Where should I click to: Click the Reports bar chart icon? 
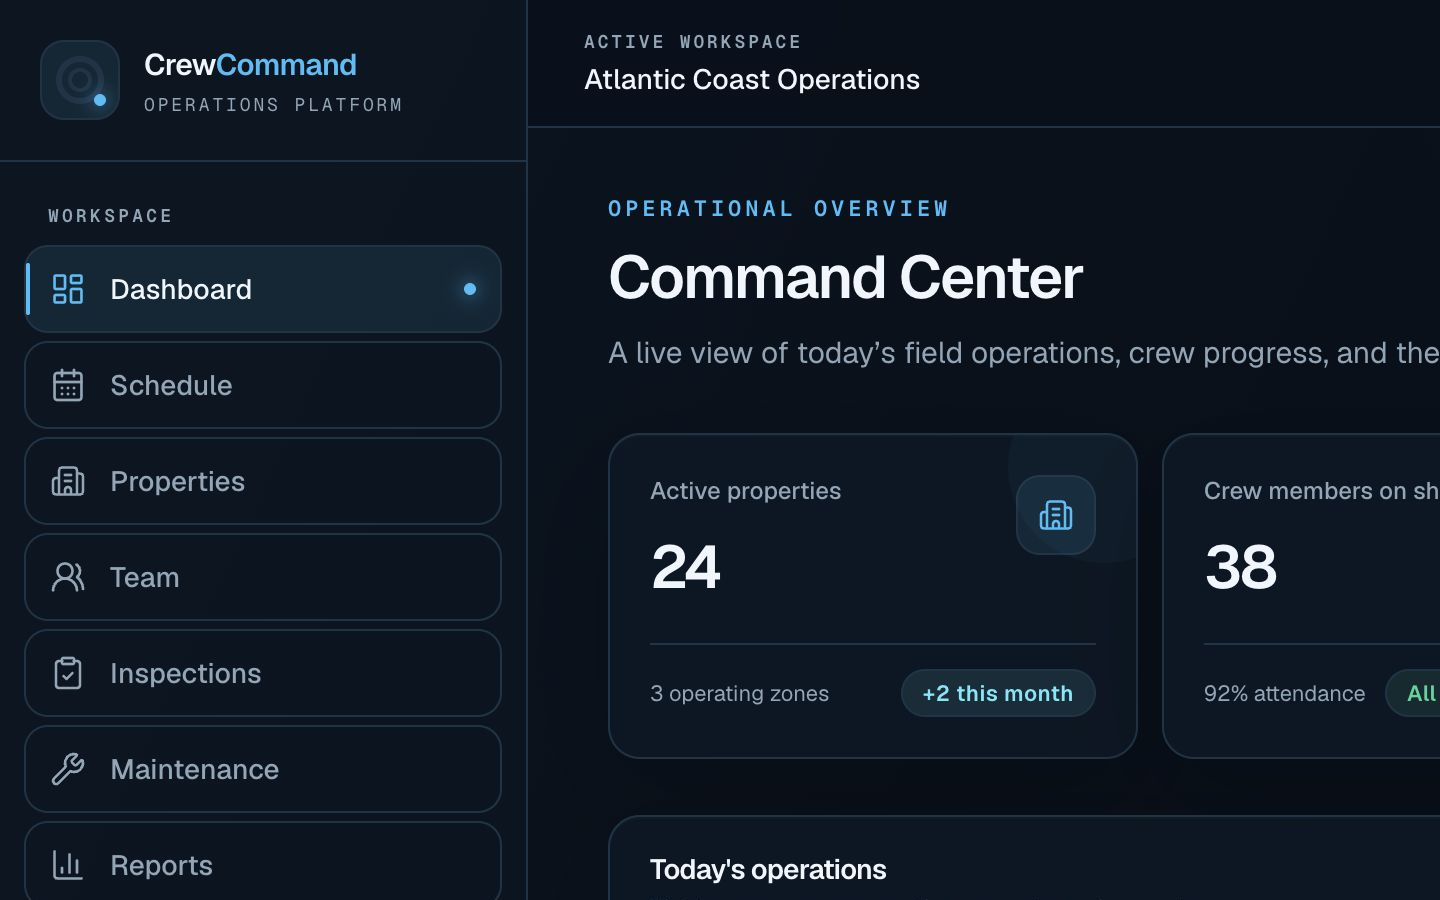point(68,865)
